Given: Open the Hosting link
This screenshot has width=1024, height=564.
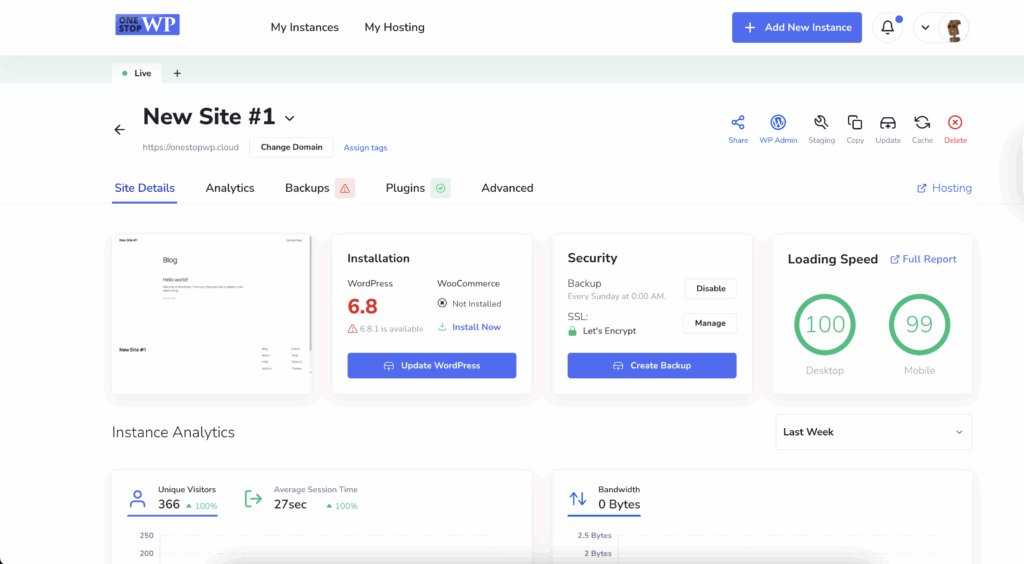Looking at the screenshot, I should pos(944,188).
